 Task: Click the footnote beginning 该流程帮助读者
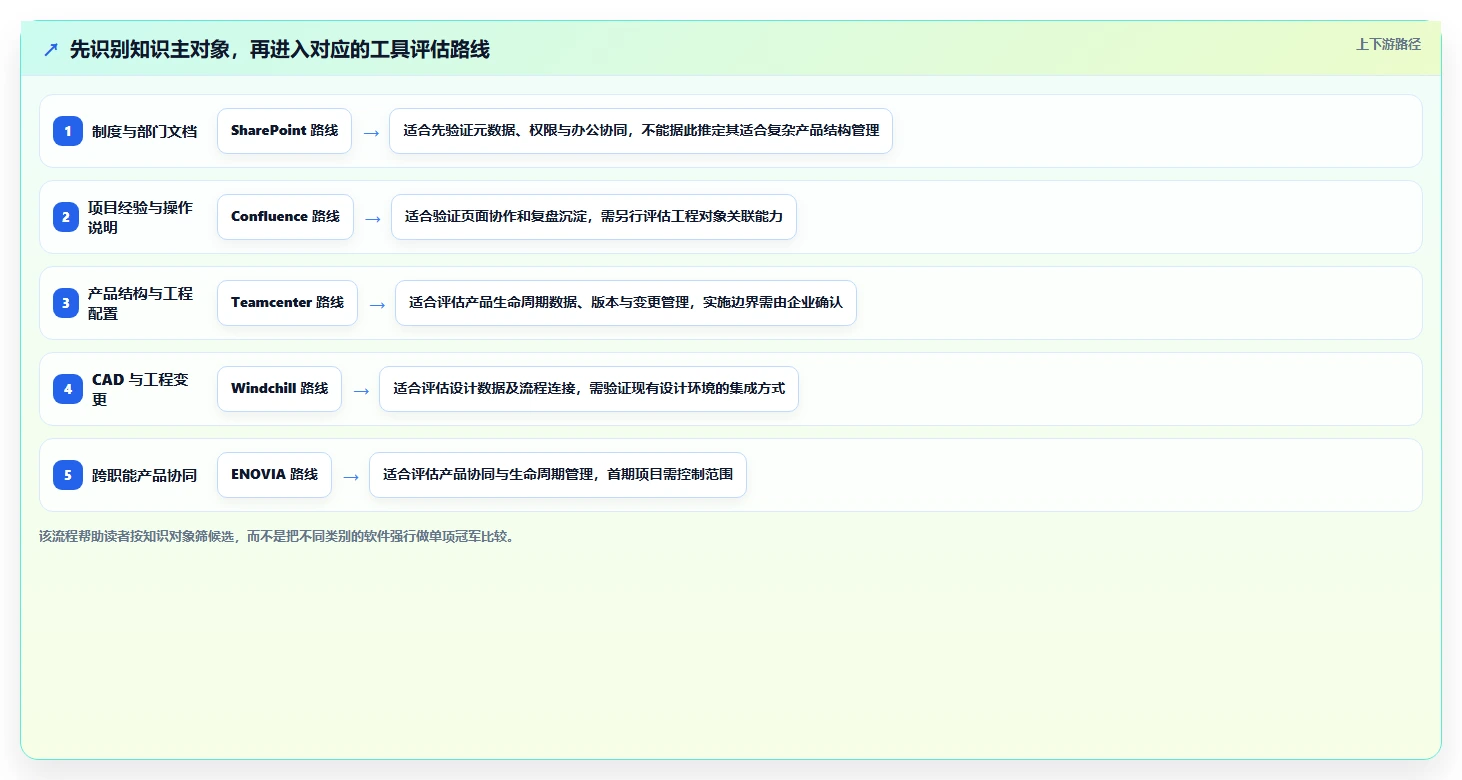tap(279, 536)
